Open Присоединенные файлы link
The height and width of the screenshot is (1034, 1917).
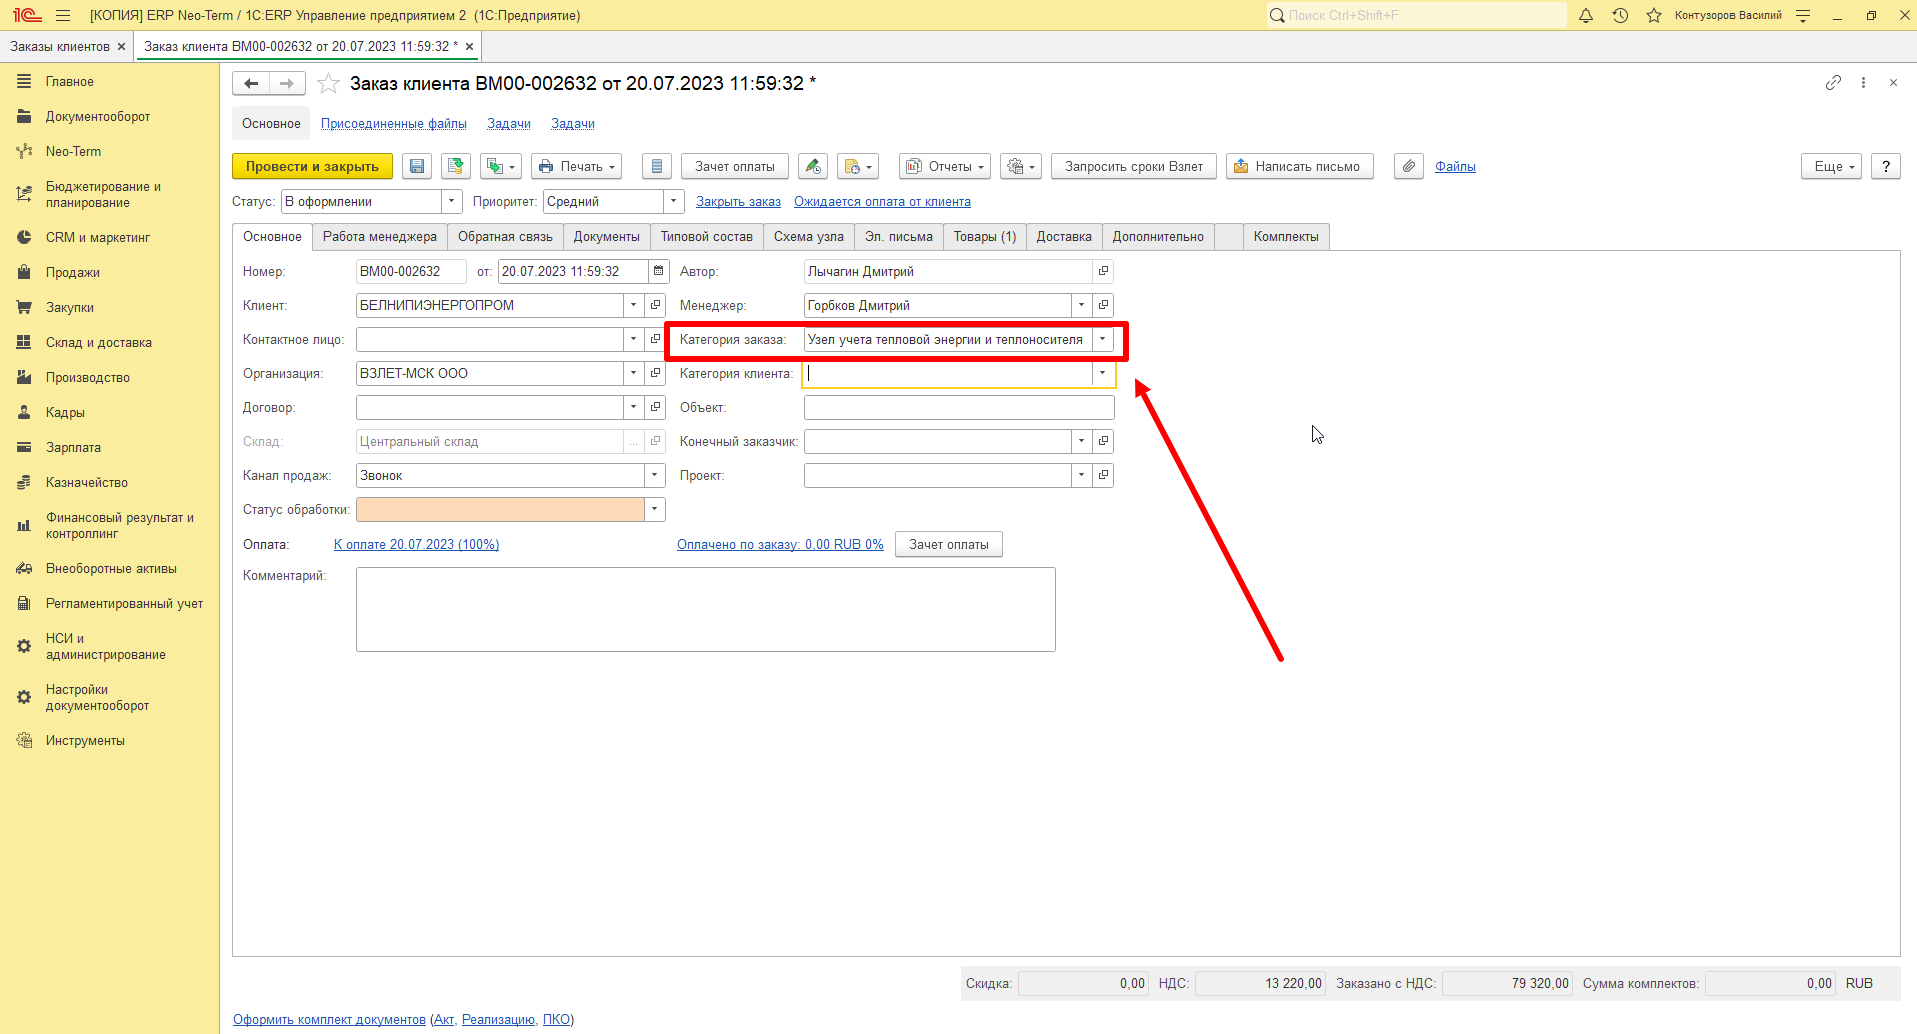(394, 124)
